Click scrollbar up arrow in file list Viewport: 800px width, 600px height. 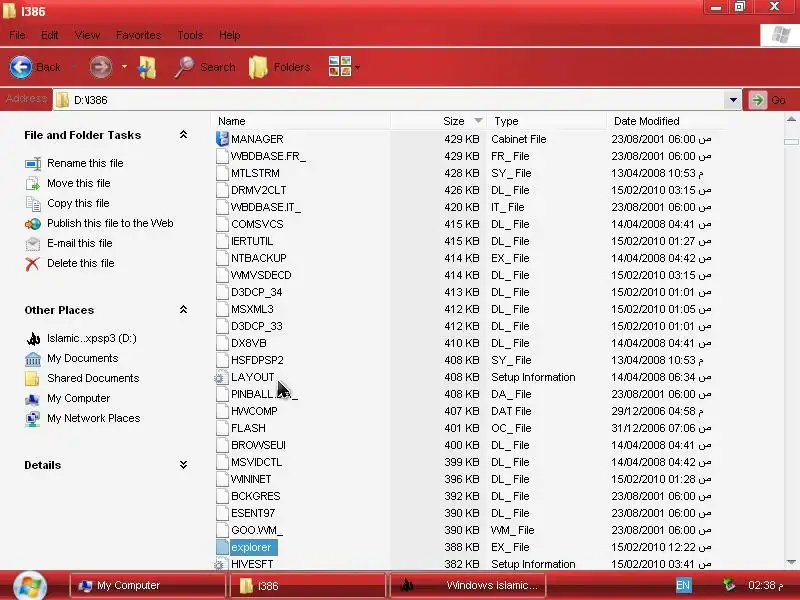coord(791,119)
